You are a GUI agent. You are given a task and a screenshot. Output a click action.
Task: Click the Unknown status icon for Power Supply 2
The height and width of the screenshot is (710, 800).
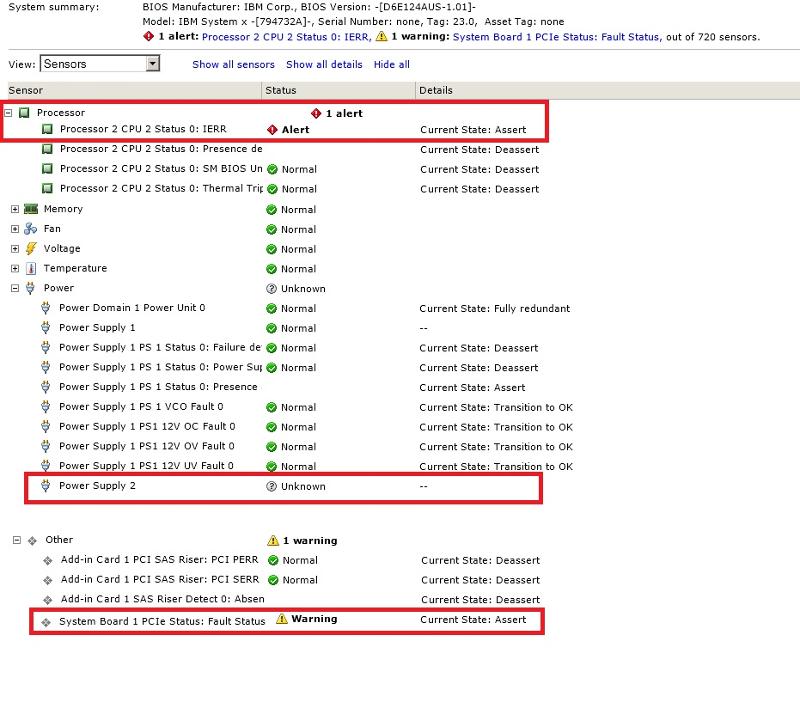(271, 487)
